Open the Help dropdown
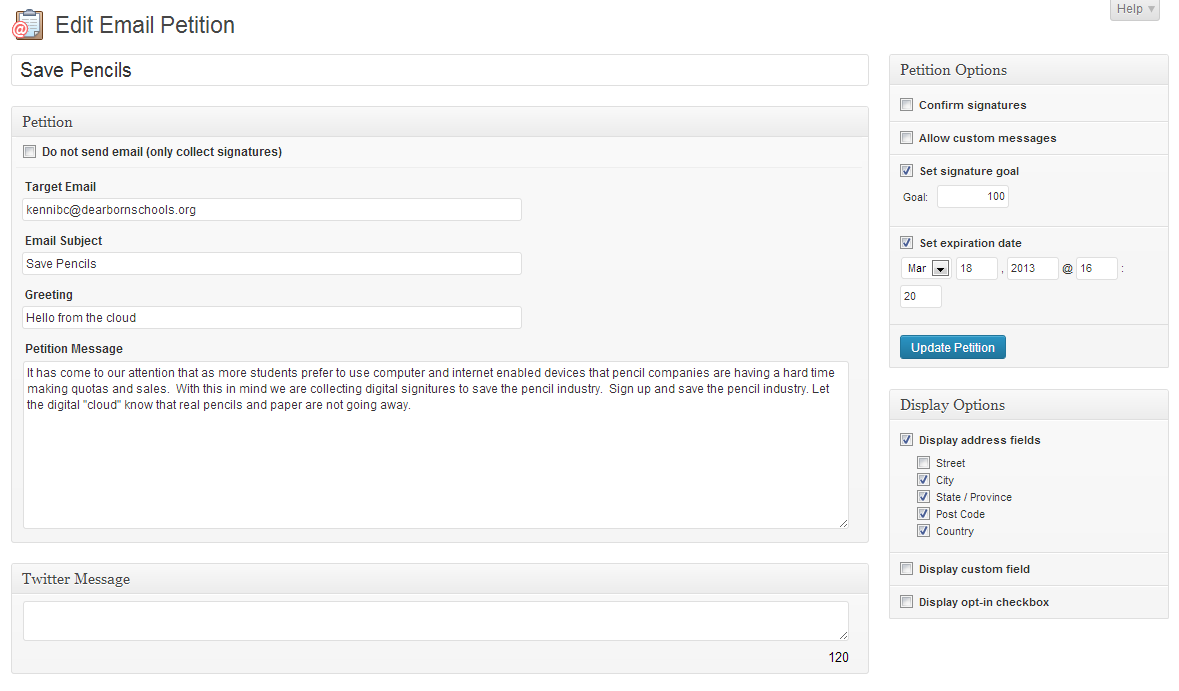Viewport: 1179px width, 691px height. coord(1133,9)
